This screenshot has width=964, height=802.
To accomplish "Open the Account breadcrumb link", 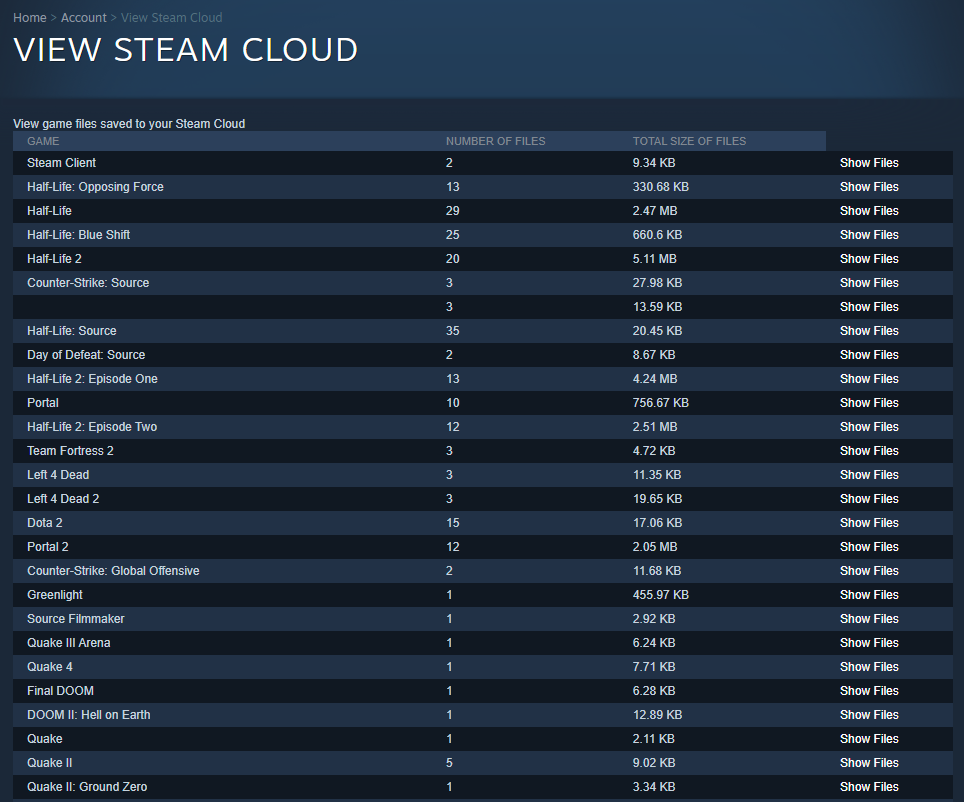I will 83,17.
